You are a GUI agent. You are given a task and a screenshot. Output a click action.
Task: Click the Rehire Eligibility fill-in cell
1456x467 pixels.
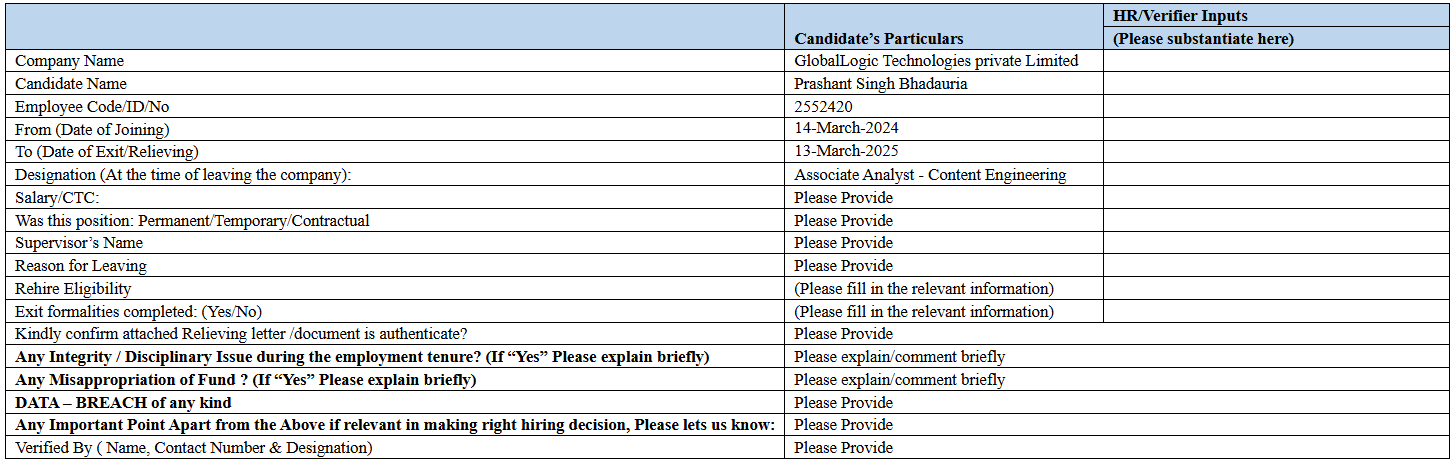click(x=924, y=289)
